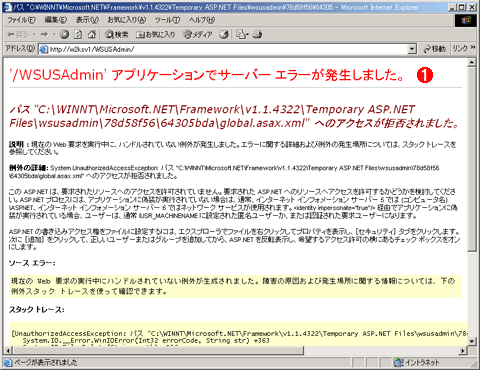Screen dimensions: 480x370
Task: Click the status bar page icon
Action: (8, 362)
